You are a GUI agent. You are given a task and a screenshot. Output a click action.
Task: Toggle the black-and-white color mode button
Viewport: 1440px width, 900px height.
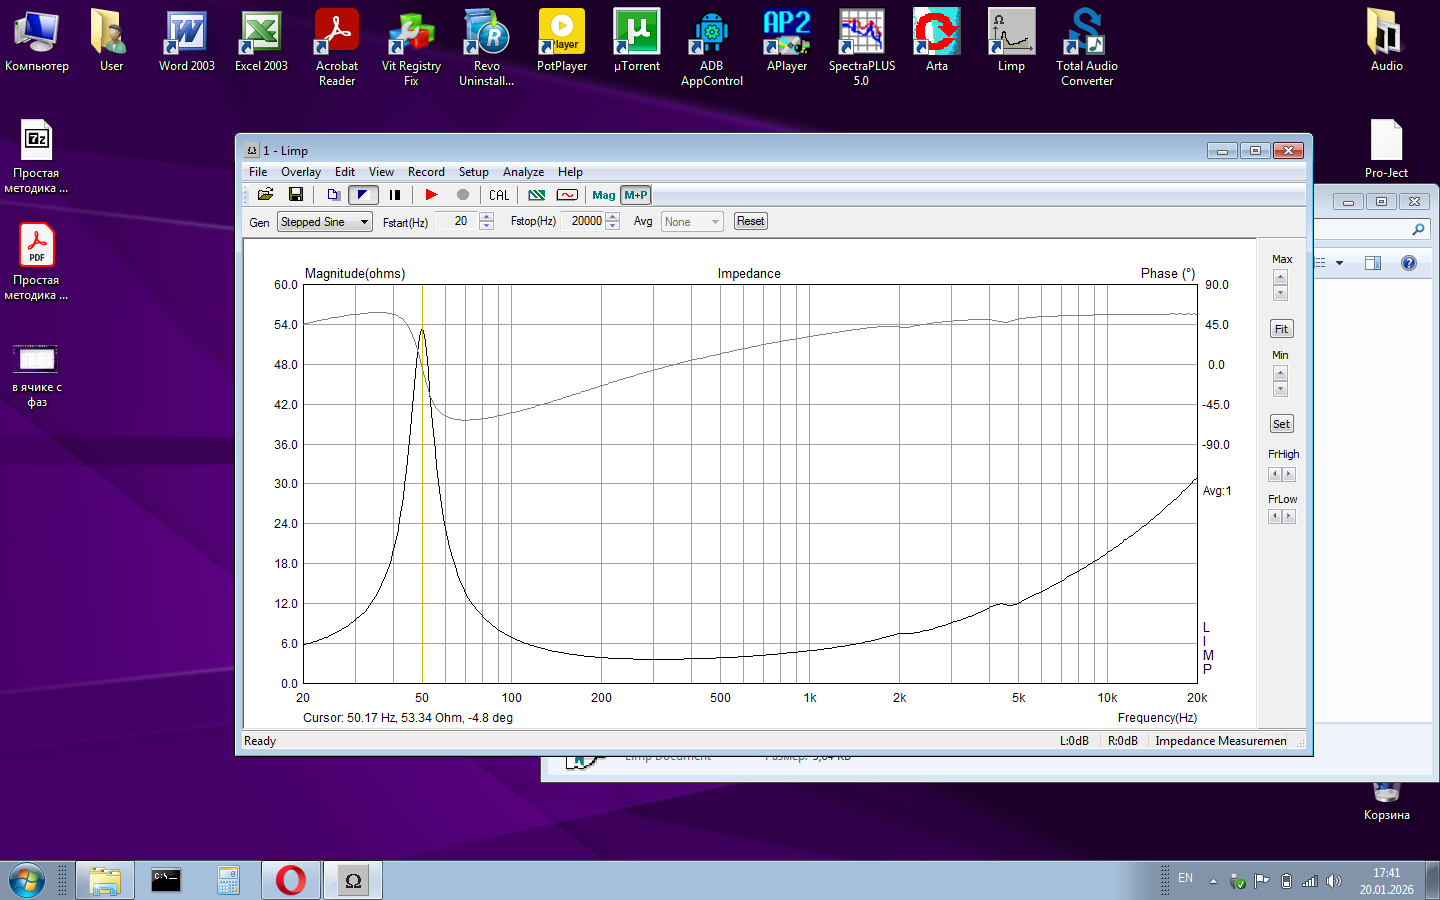coord(363,195)
